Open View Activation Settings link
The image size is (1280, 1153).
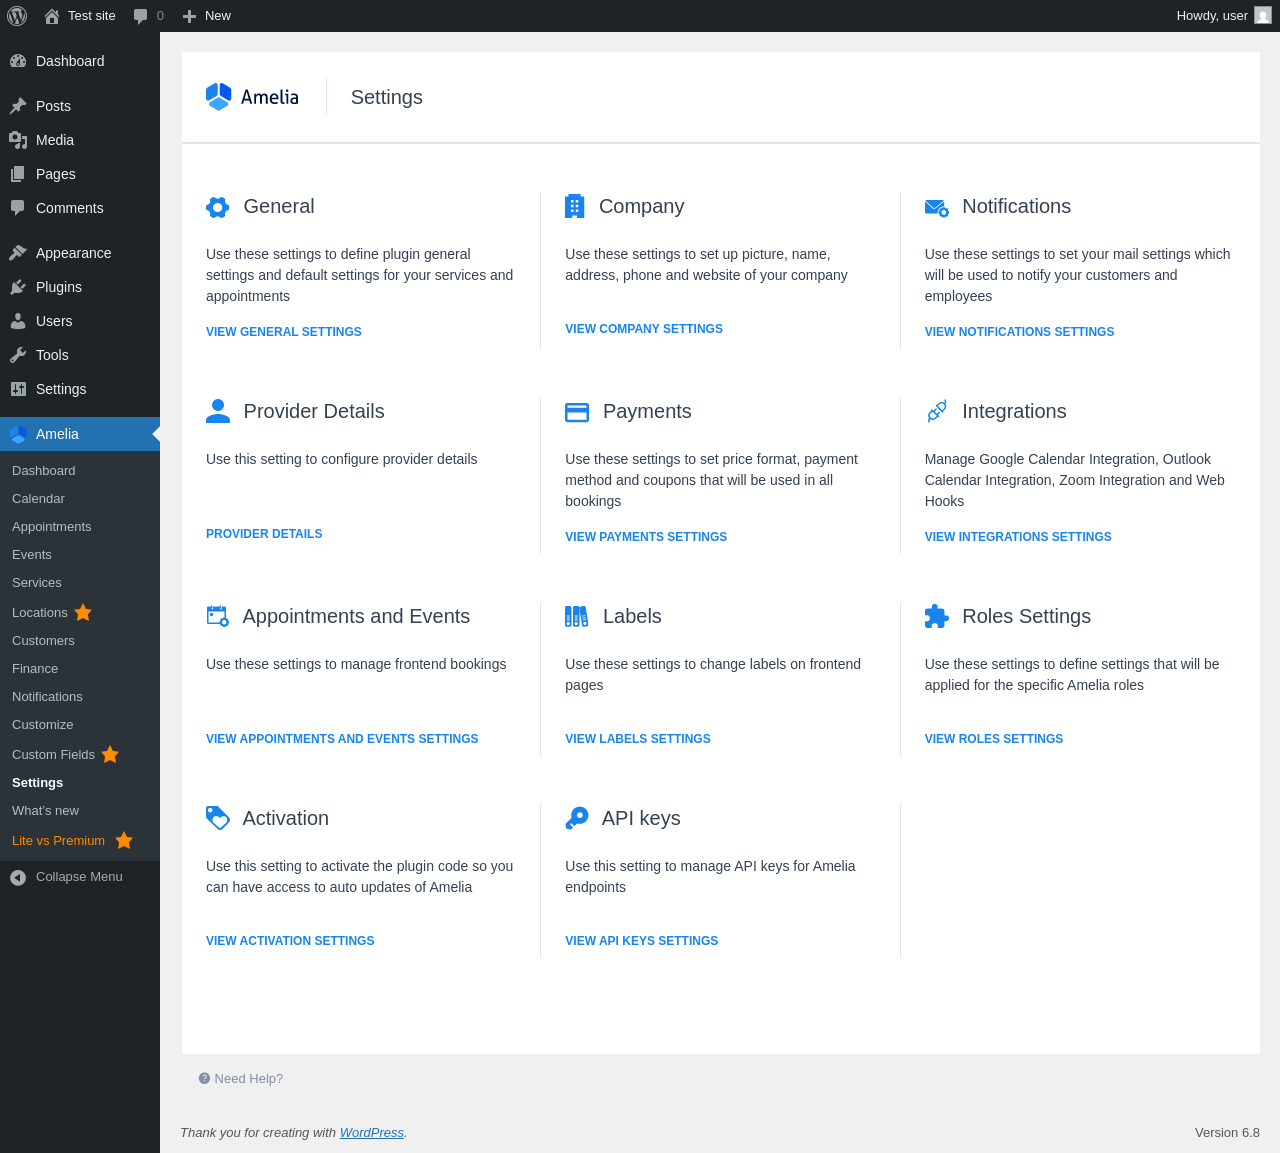click(290, 941)
